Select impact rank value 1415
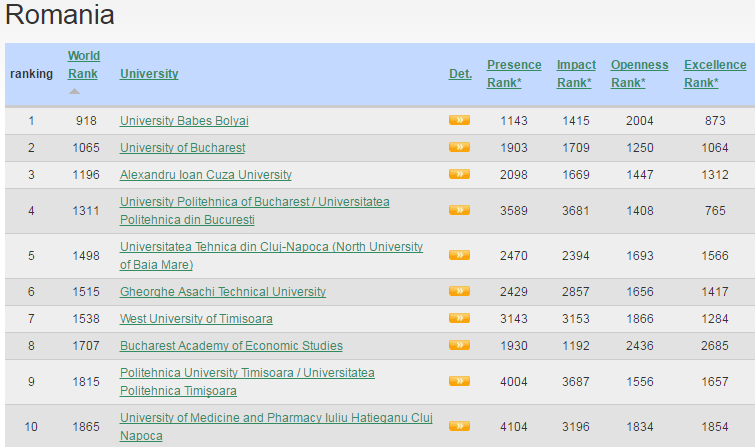This screenshot has width=755, height=447. (576, 120)
